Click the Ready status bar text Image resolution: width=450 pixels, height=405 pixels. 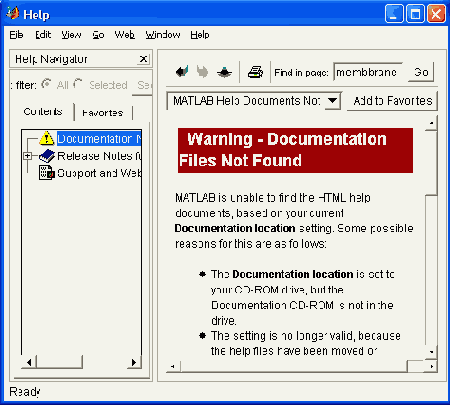(25, 392)
